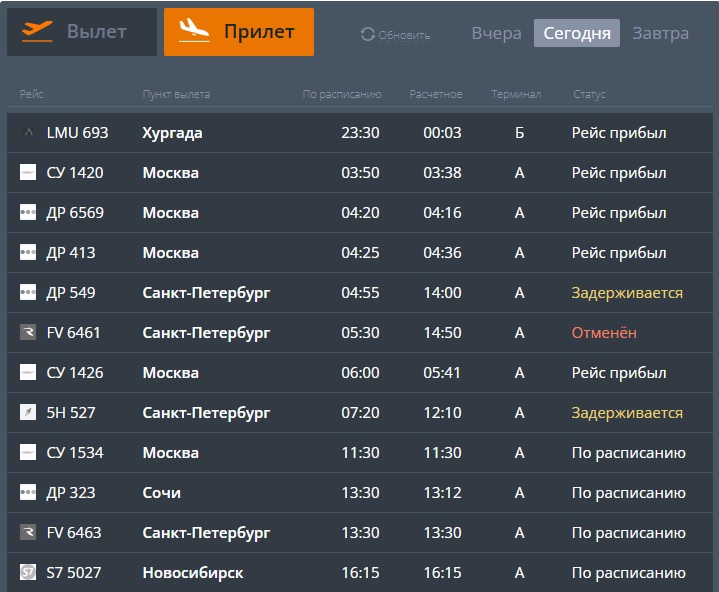The image size is (719, 592).
Task: Select flight number ДР 413
Action: (71, 252)
